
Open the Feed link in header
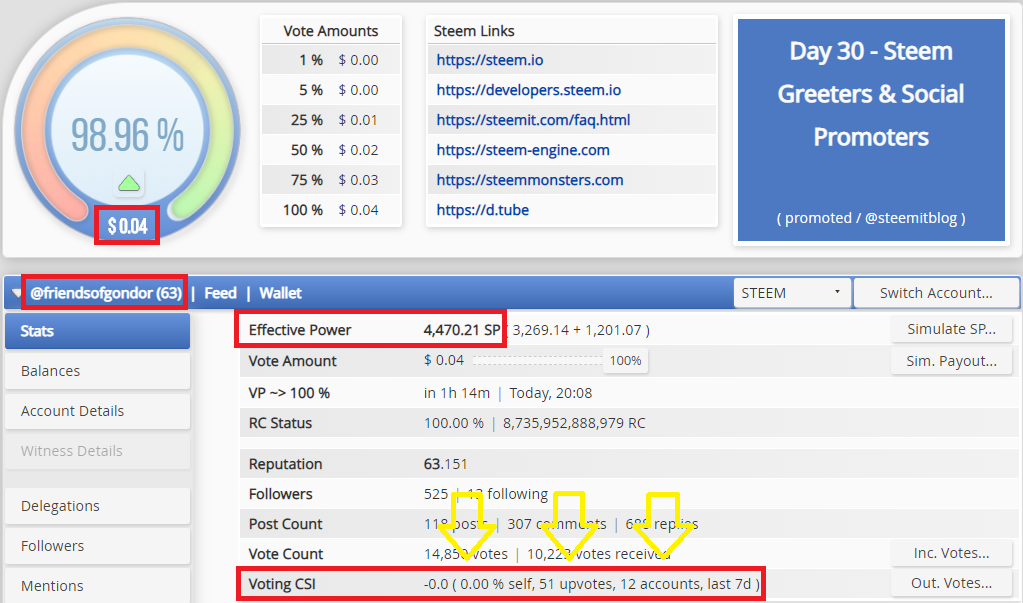click(x=221, y=293)
